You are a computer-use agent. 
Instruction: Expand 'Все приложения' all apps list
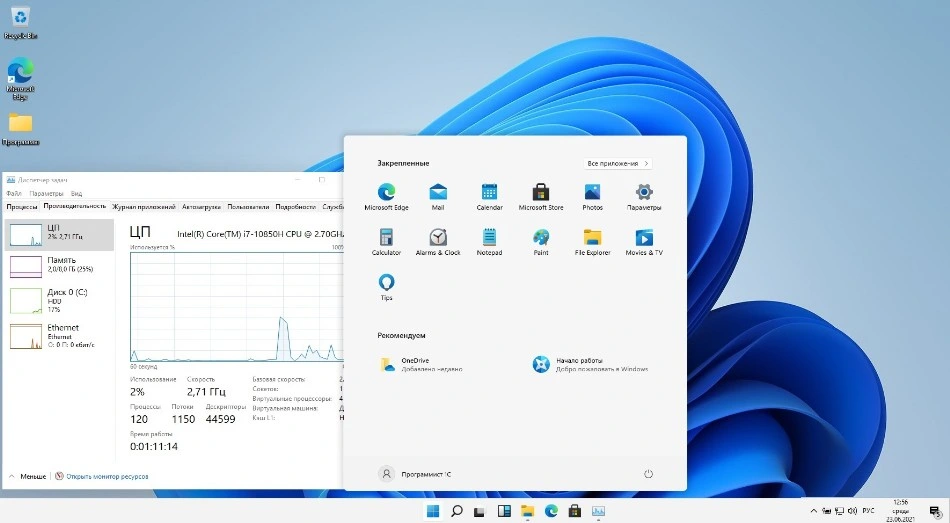618,163
